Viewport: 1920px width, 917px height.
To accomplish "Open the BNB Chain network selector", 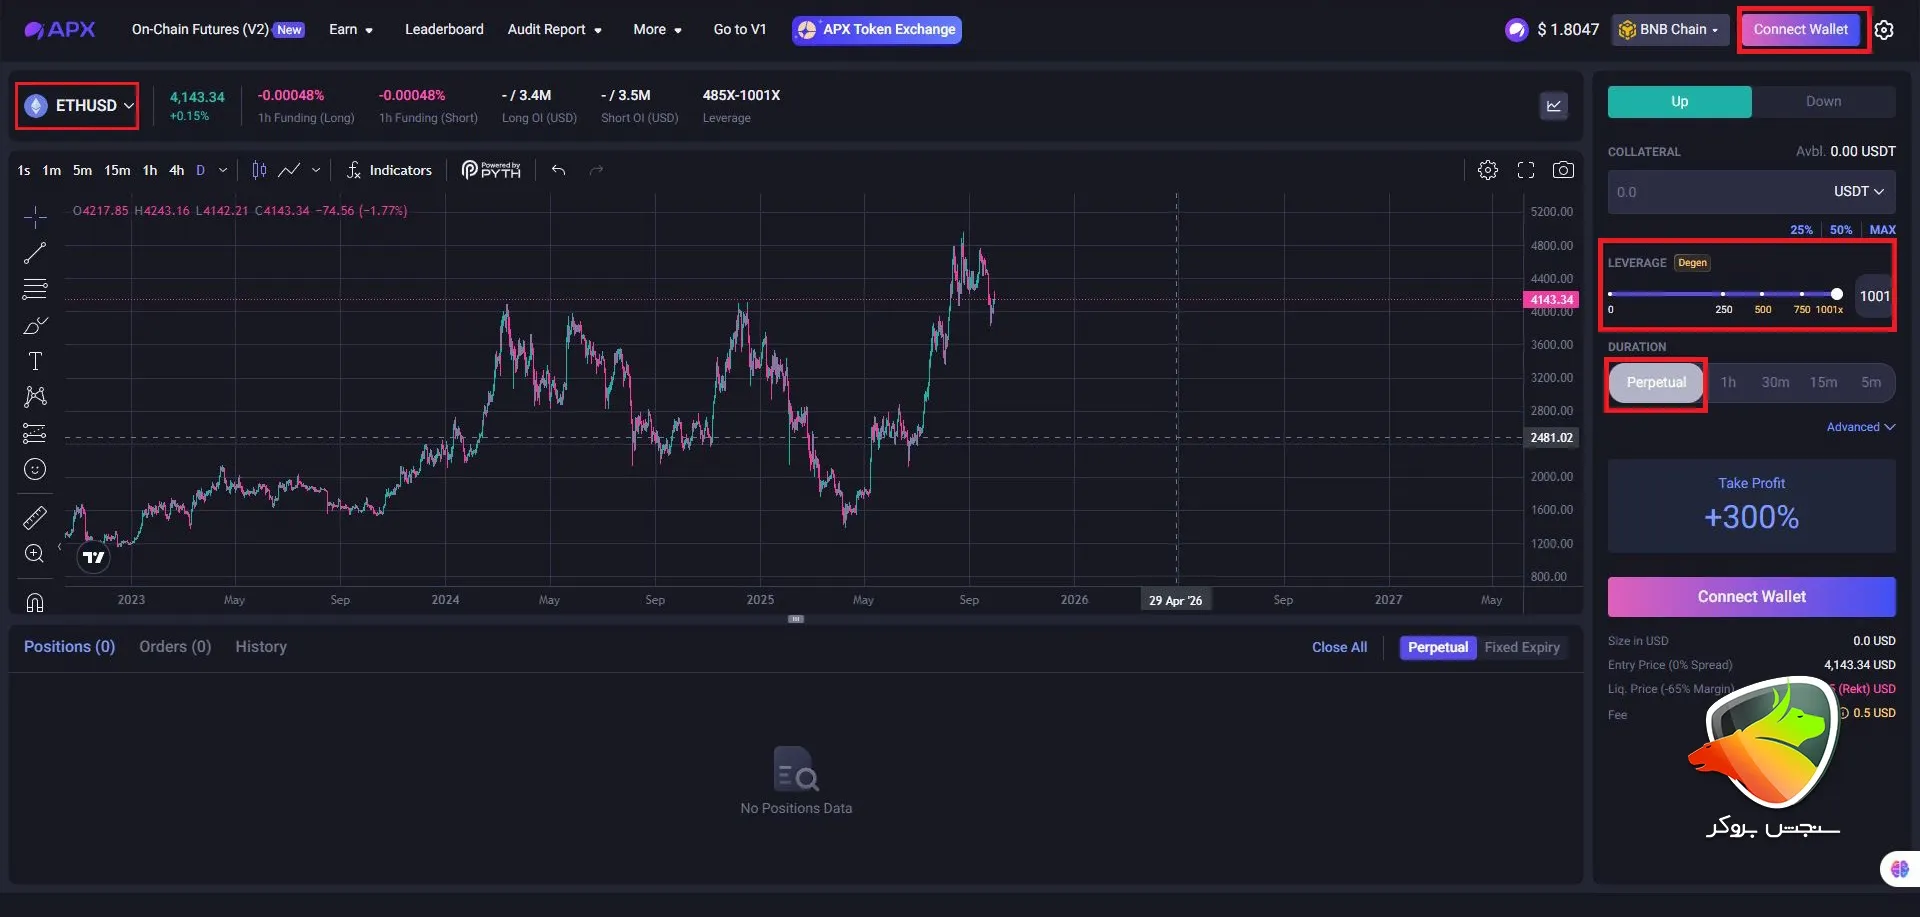I will (x=1669, y=30).
